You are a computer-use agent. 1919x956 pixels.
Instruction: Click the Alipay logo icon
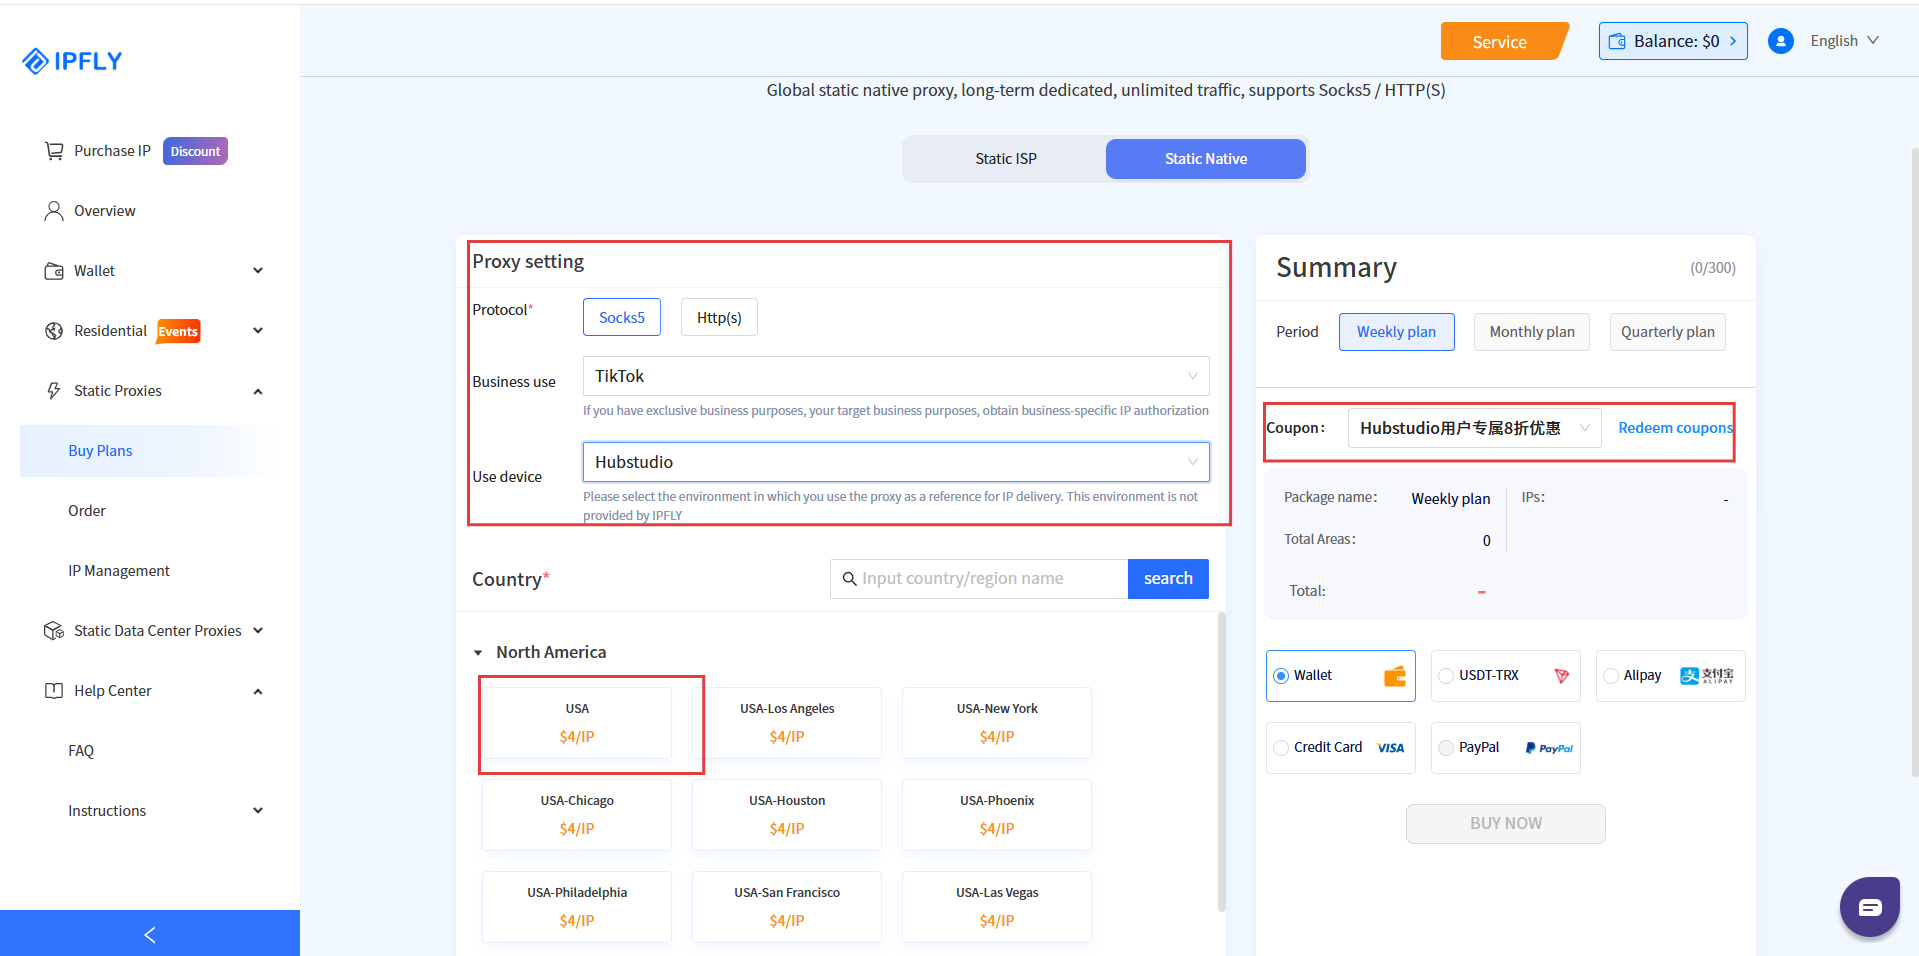[1707, 676]
